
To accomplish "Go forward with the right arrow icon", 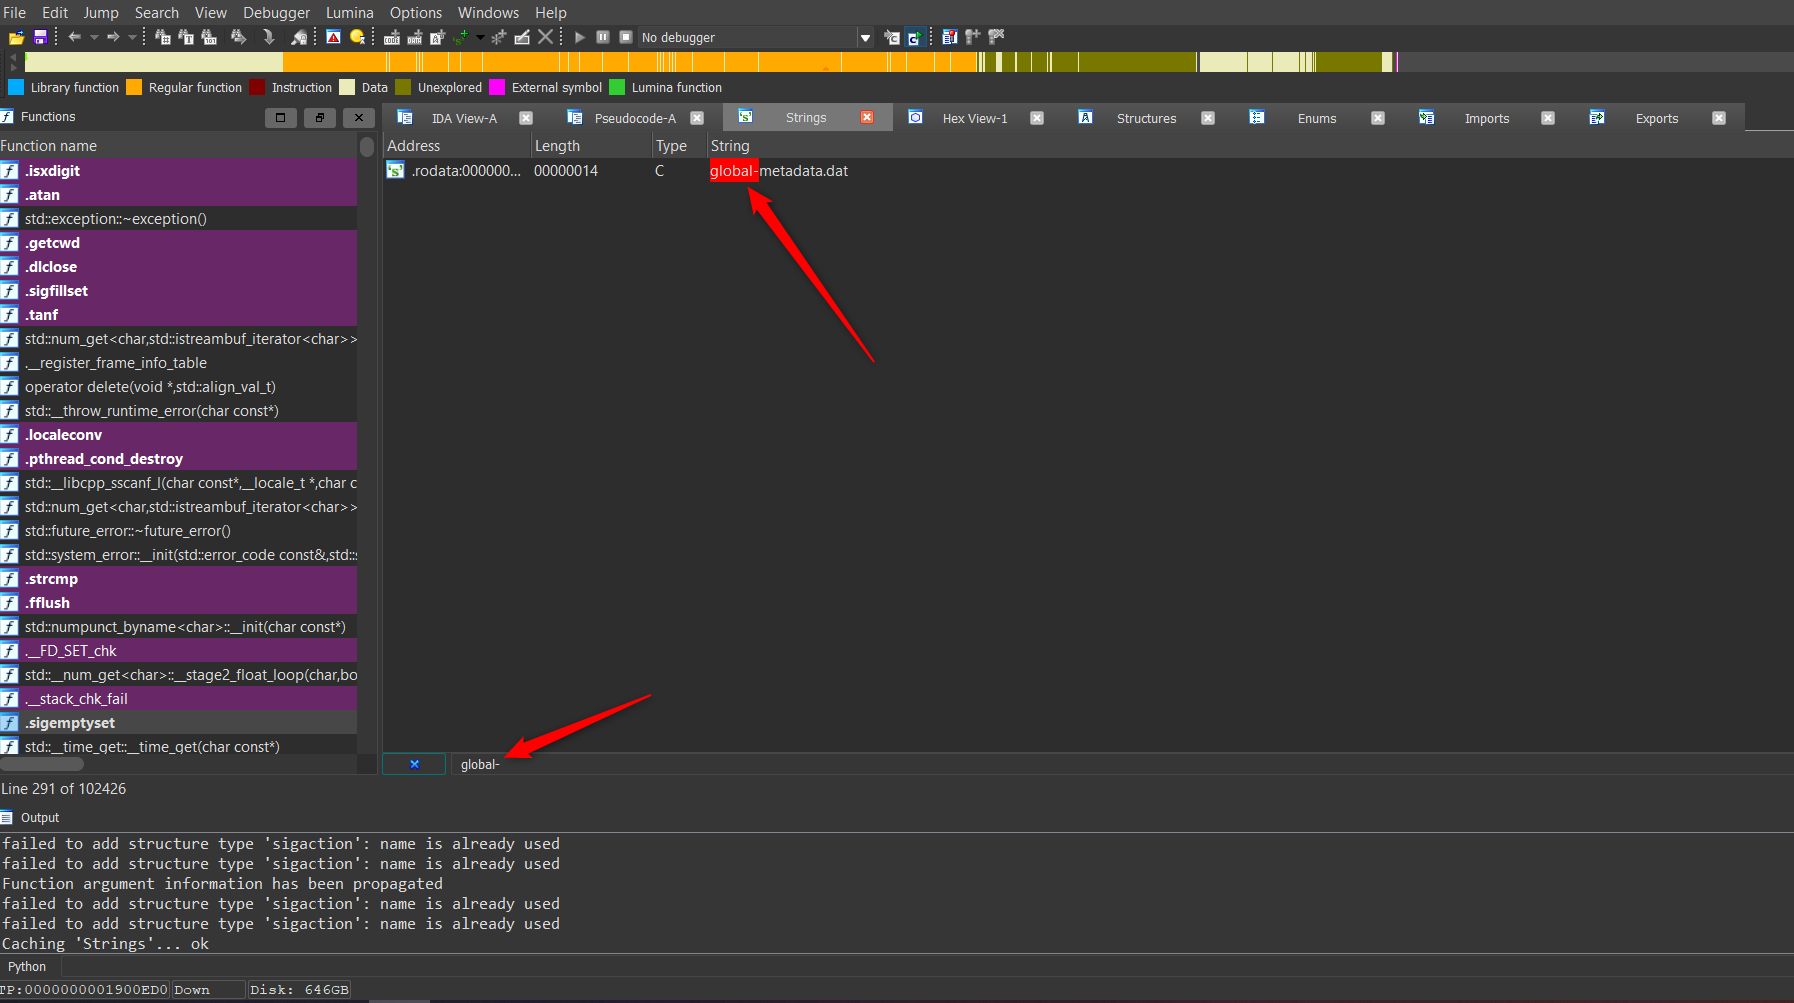I will point(113,37).
